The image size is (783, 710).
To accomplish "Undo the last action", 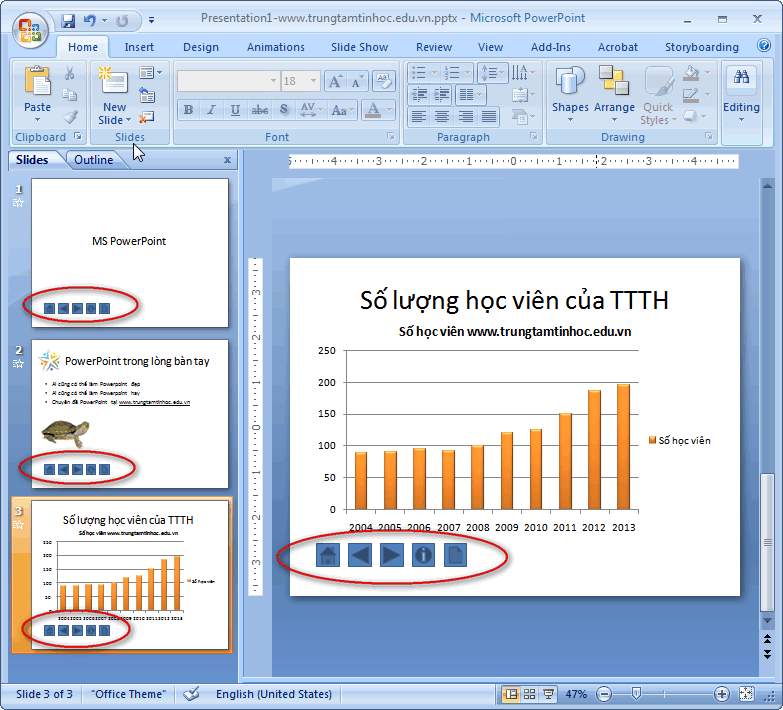I will click(x=89, y=20).
